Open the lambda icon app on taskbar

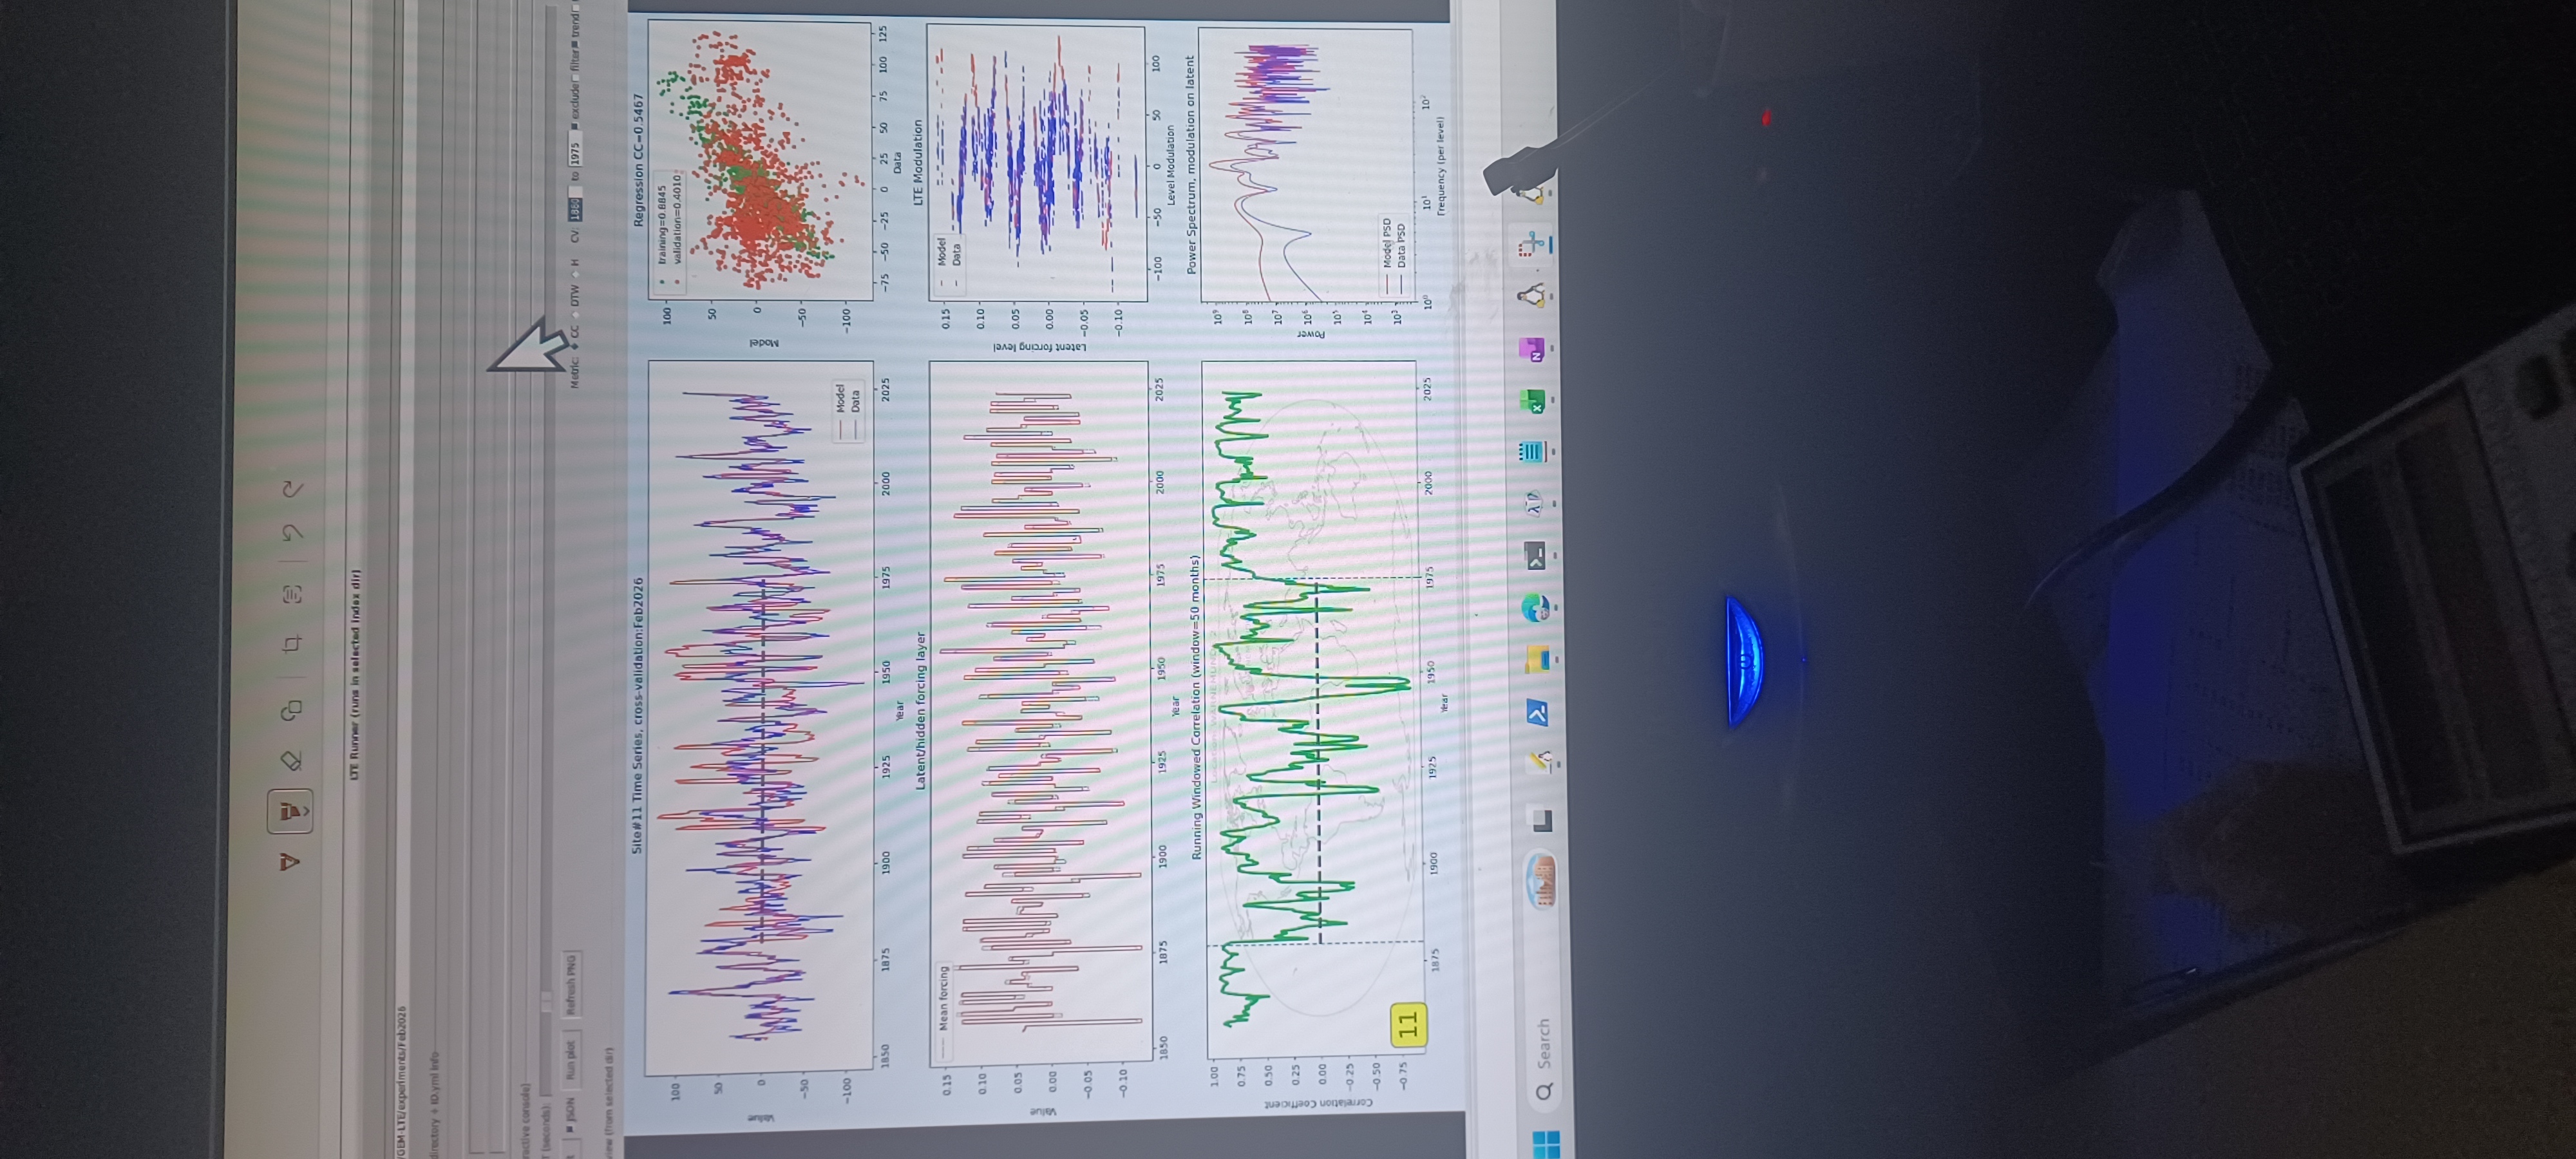[x=1533, y=503]
